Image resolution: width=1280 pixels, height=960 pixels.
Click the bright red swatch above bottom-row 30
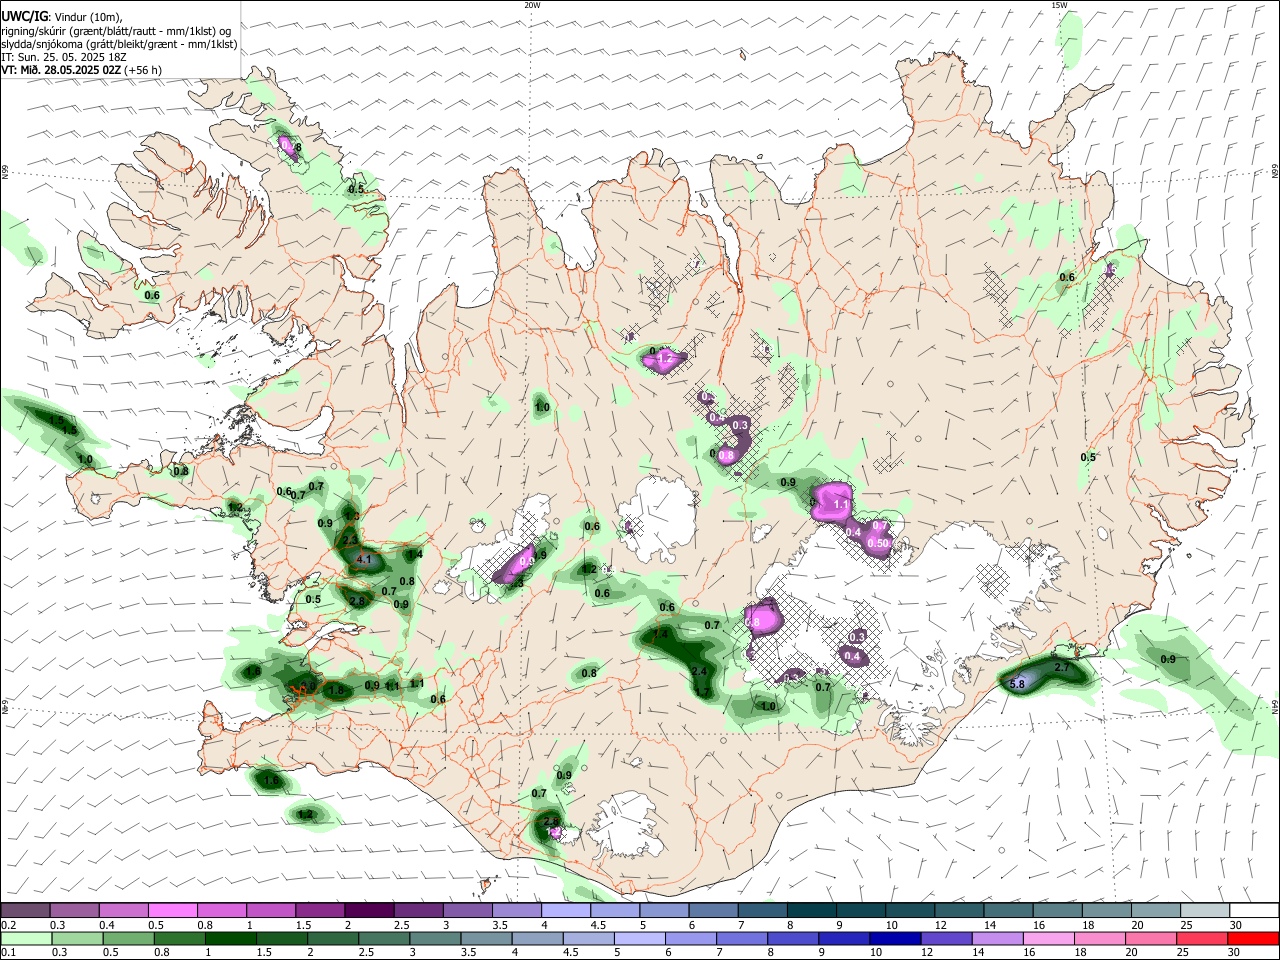click(1252, 938)
